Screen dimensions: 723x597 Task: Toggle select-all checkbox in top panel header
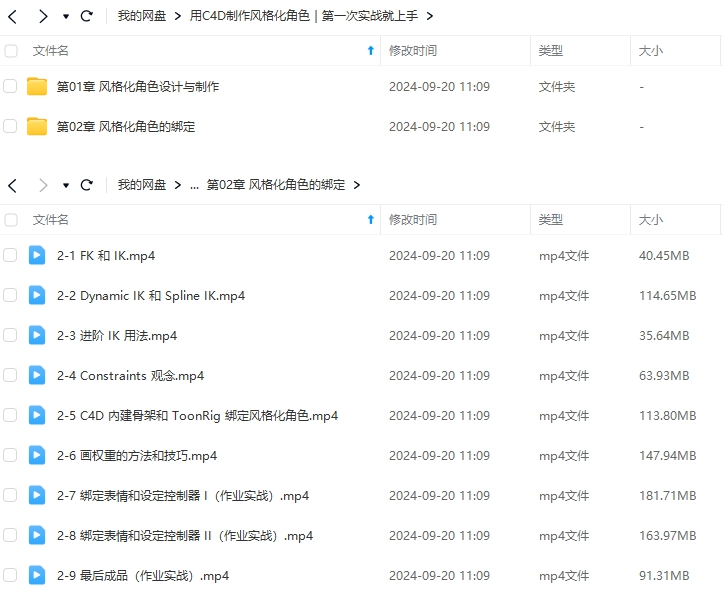tap(11, 51)
